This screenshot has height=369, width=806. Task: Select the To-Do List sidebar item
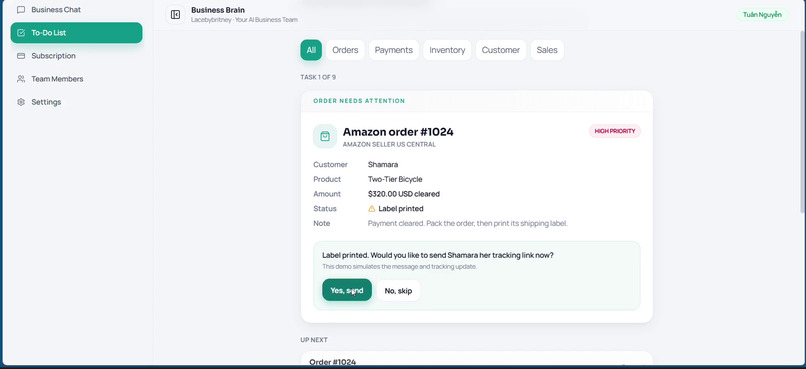pyautogui.click(x=76, y=33)
